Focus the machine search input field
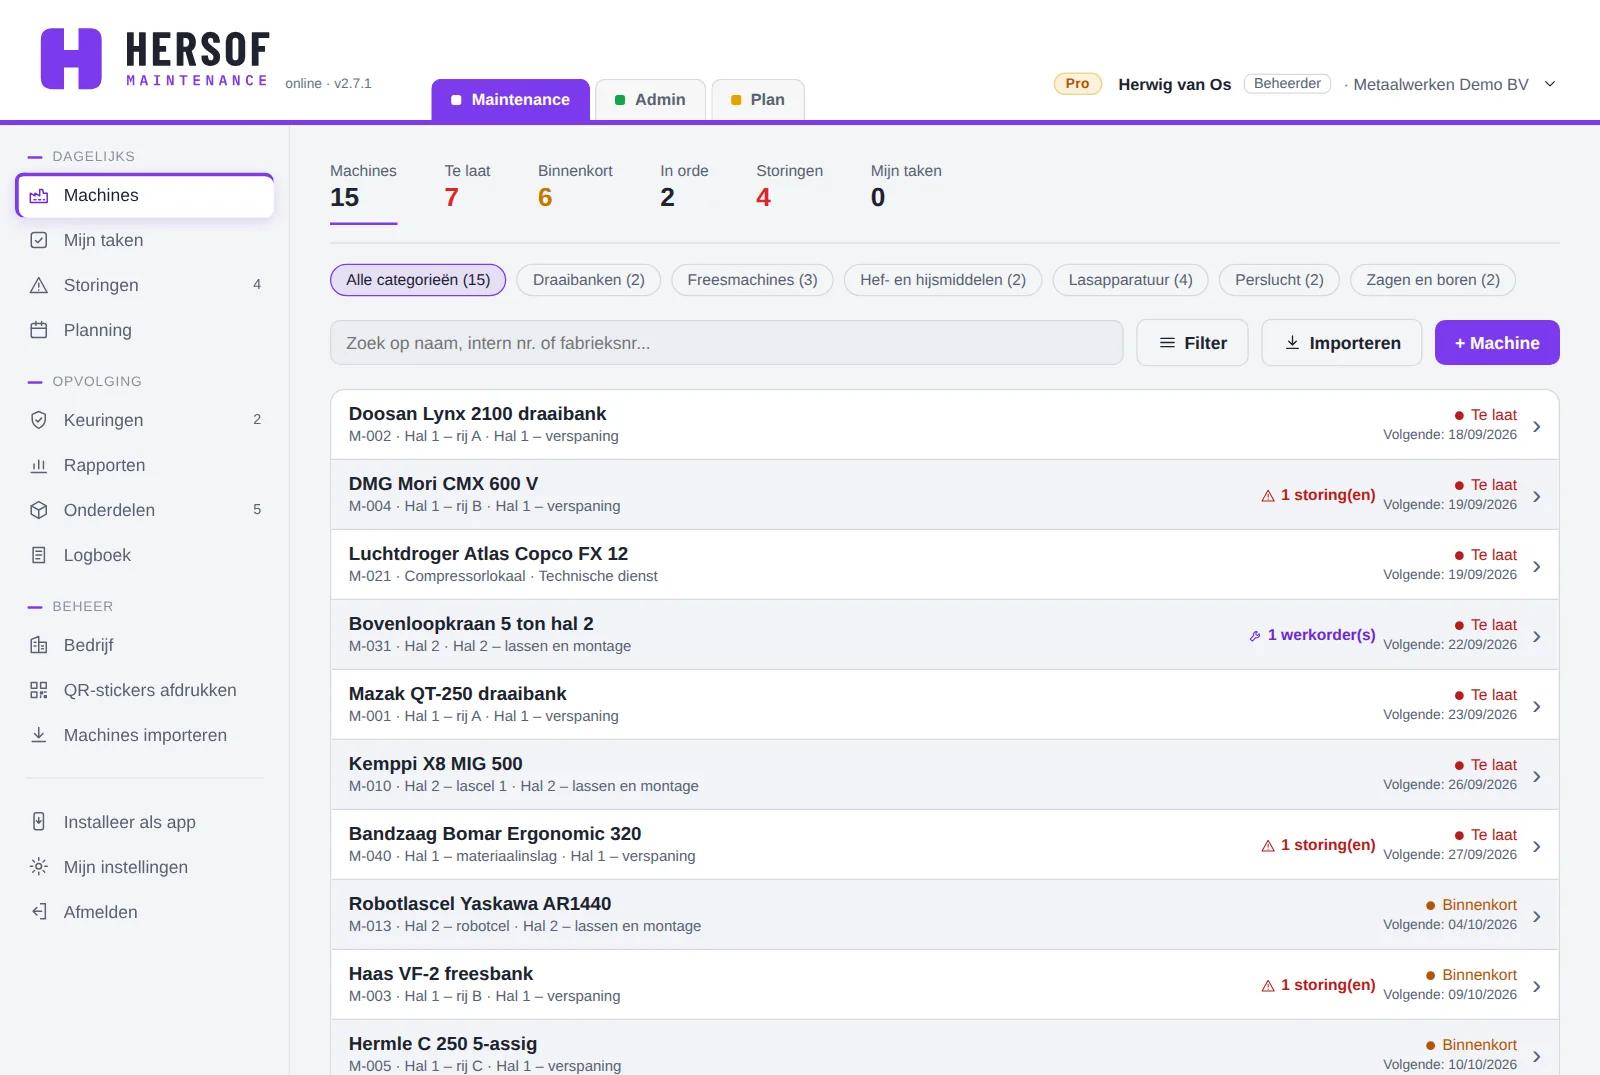 click(727, 343)
